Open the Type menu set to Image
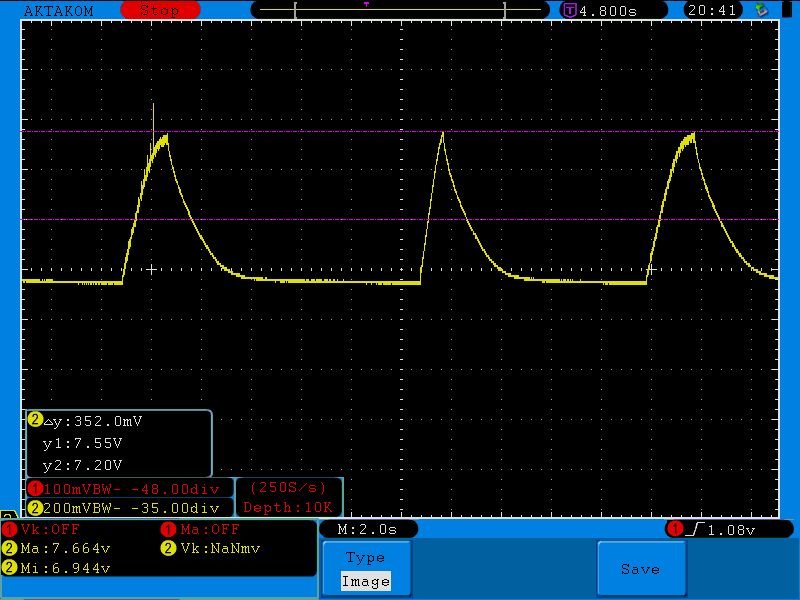 (x=365, y=570)
